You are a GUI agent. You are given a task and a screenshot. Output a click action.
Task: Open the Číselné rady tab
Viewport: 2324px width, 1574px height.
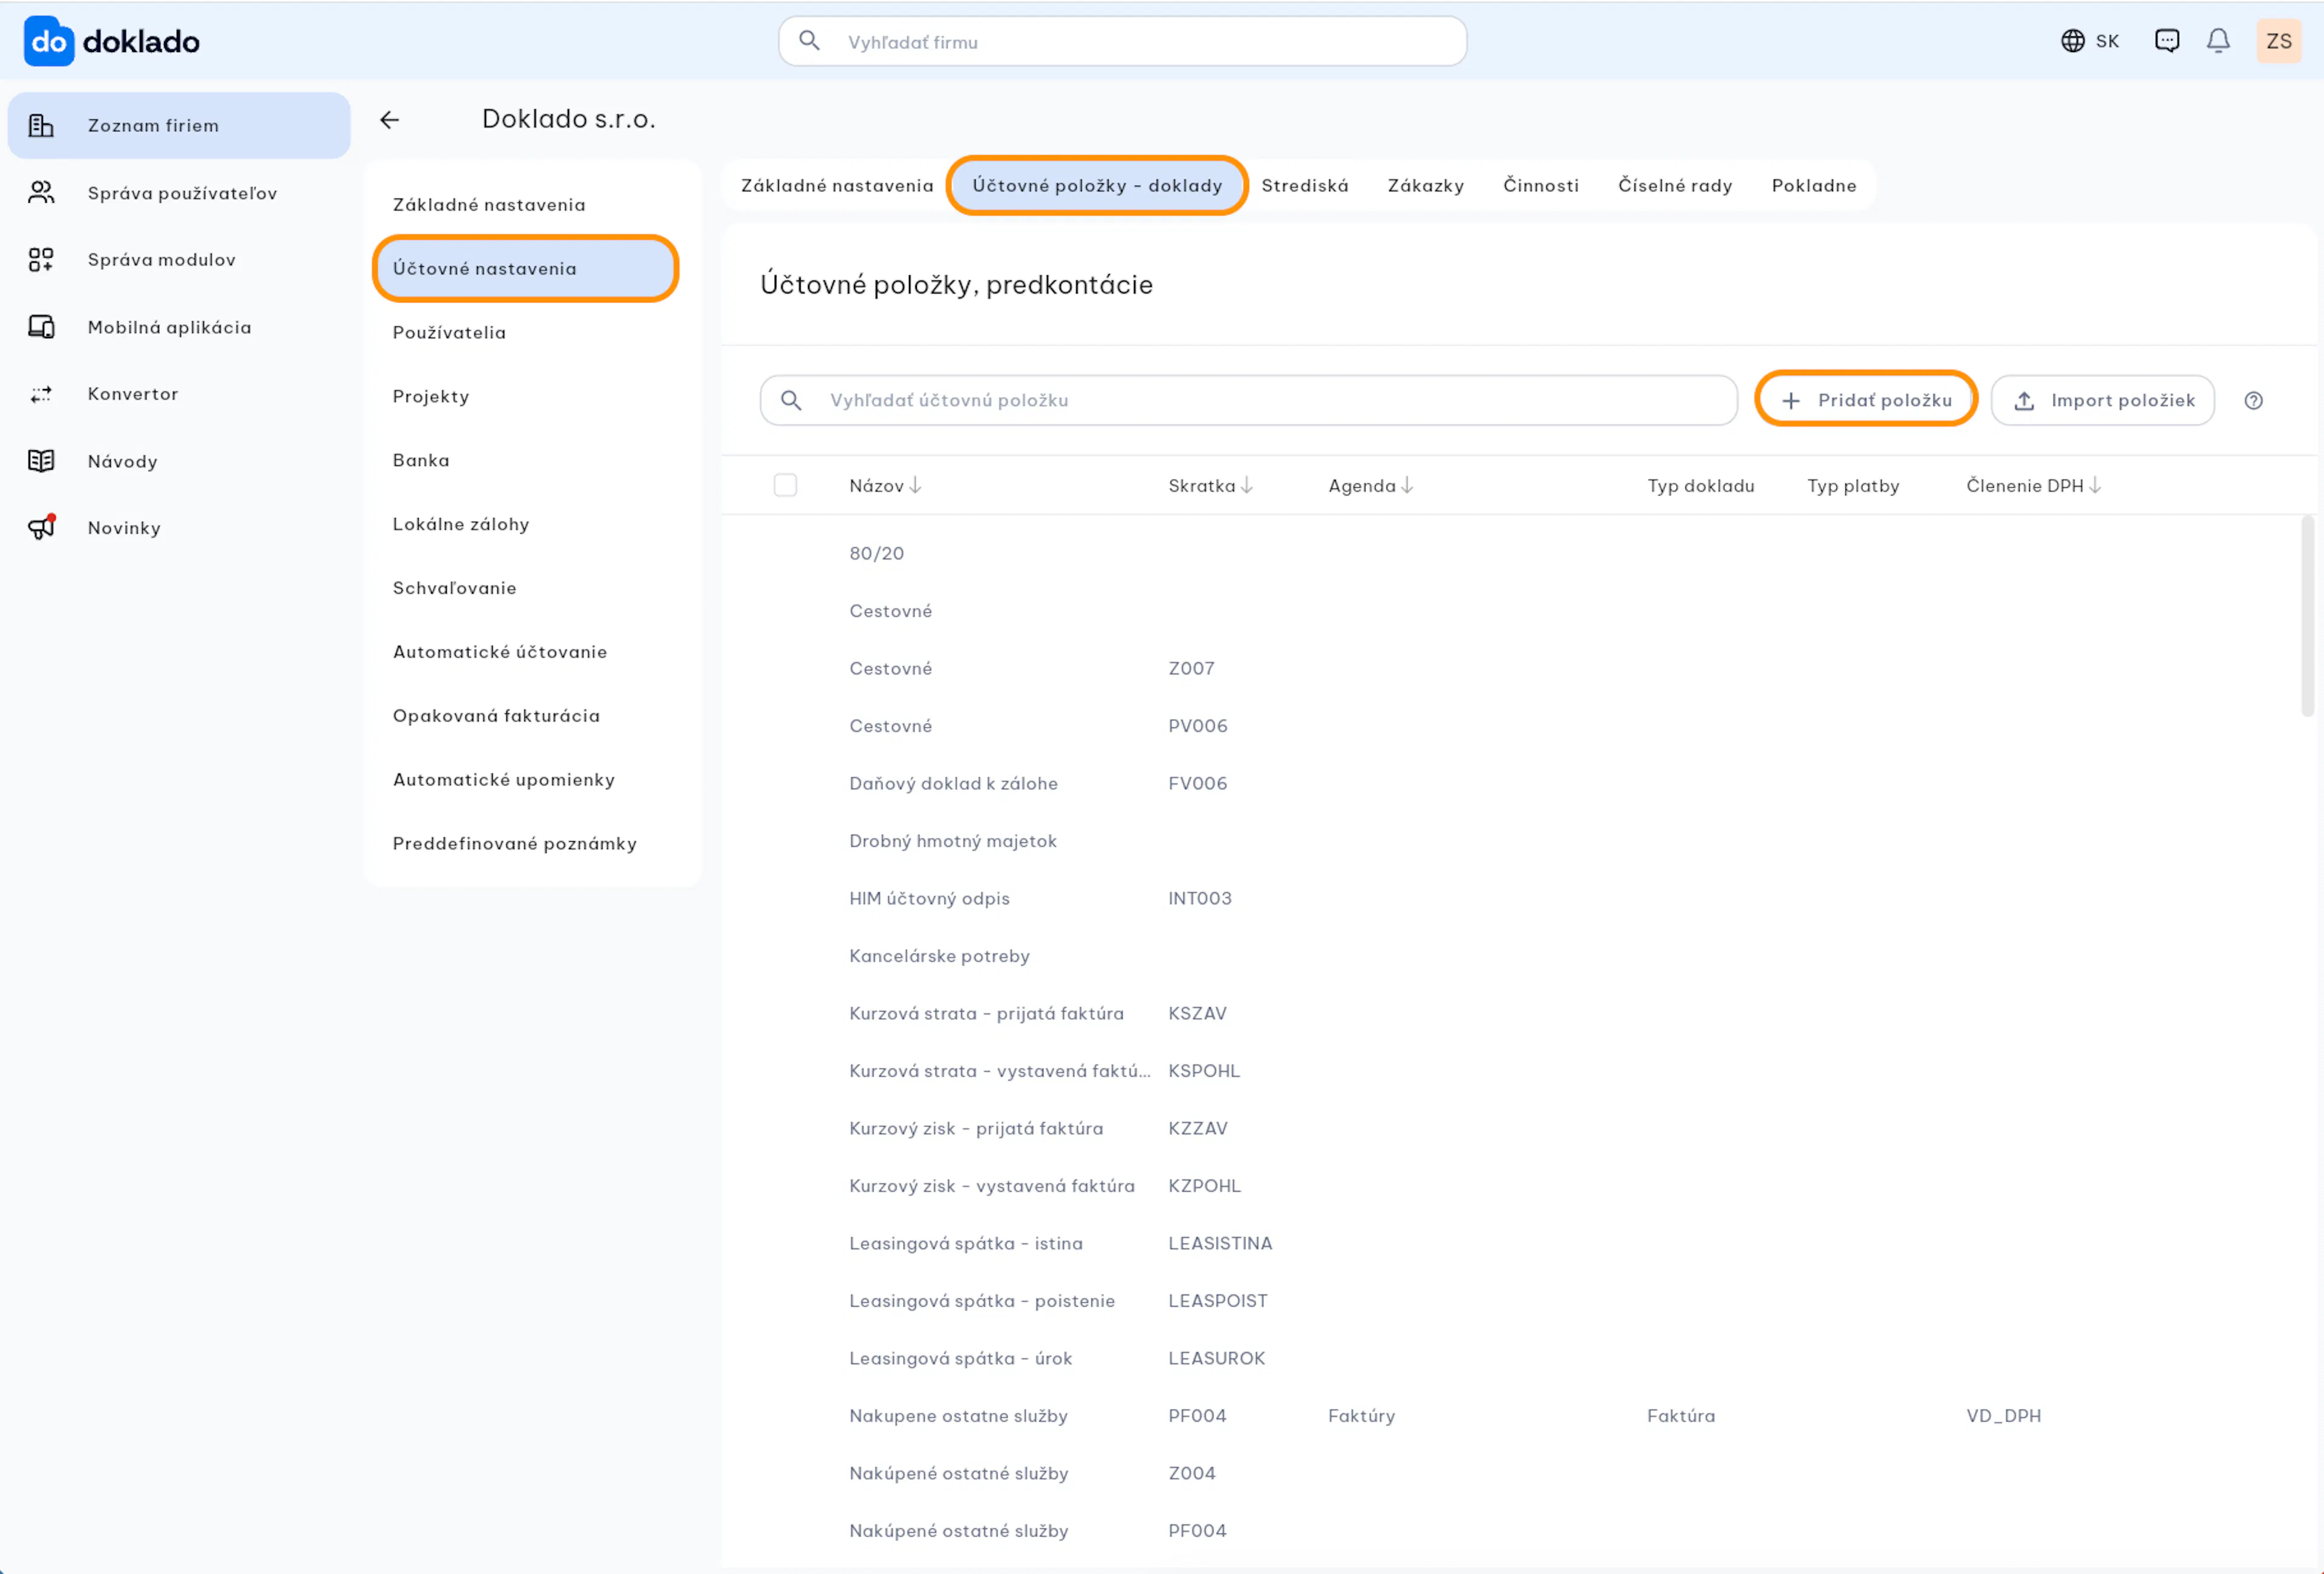click(x=1675, y=185)
